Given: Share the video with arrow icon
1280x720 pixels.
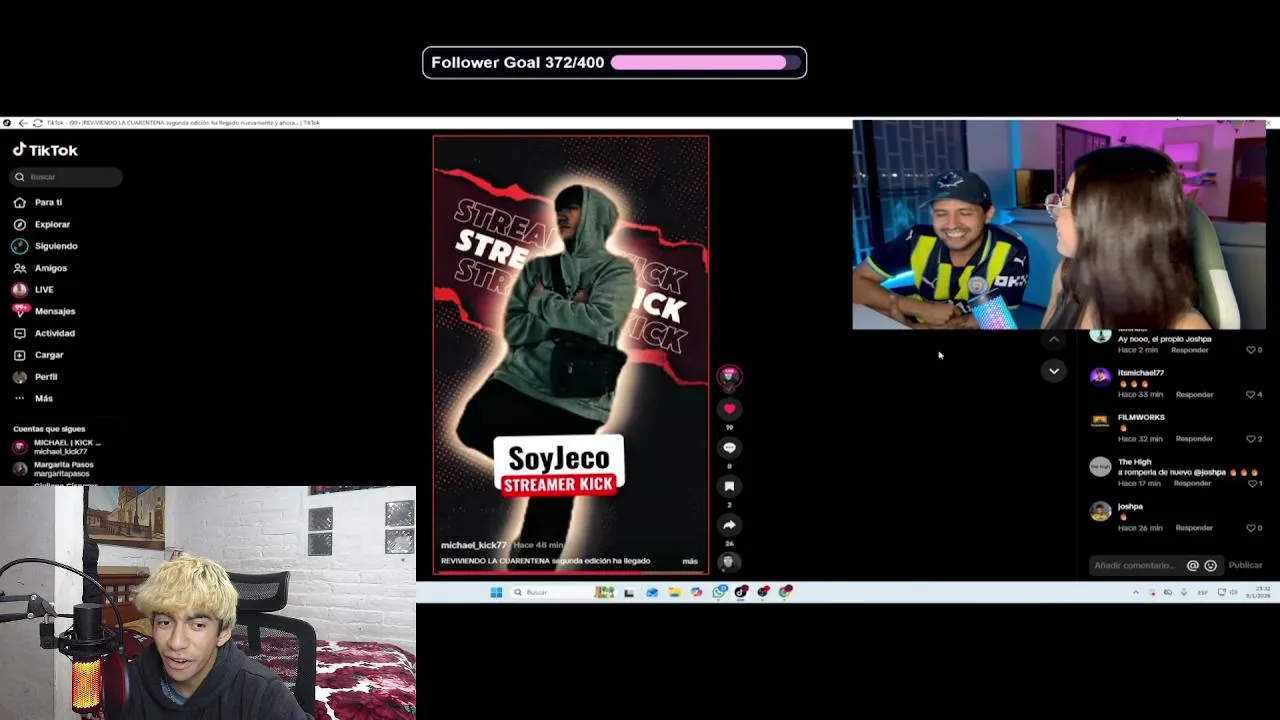Looking at the screenshot, I should click(729, 524).
